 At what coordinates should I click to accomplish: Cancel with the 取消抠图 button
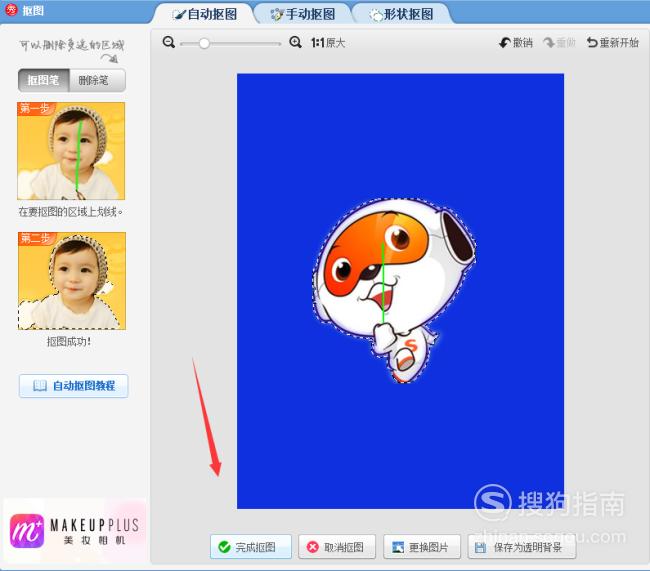point(337,547)
